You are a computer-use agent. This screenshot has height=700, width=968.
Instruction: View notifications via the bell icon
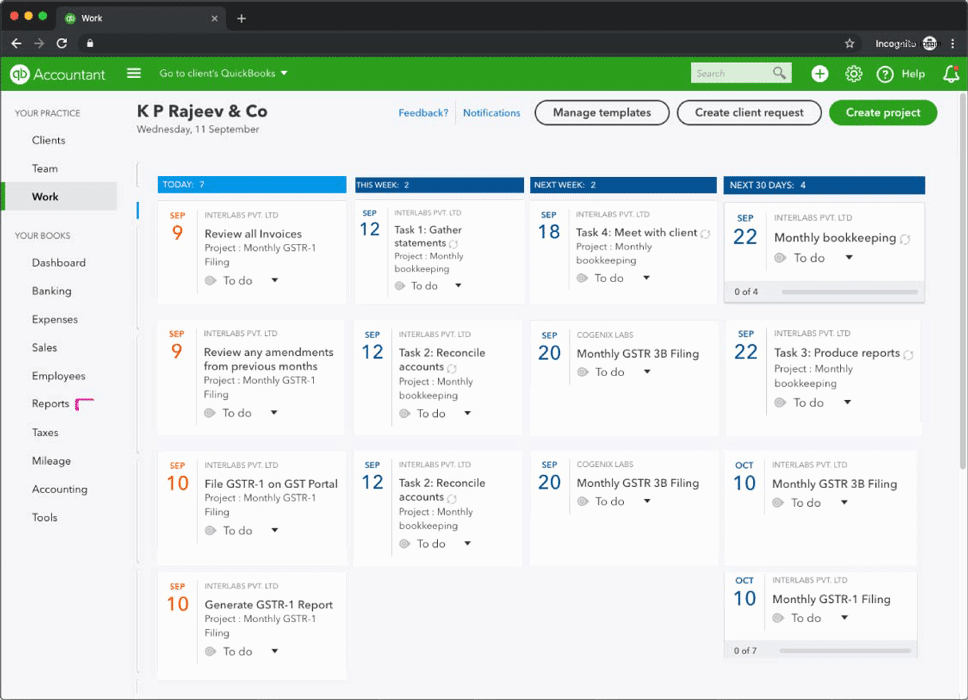[x=951, y=74]
